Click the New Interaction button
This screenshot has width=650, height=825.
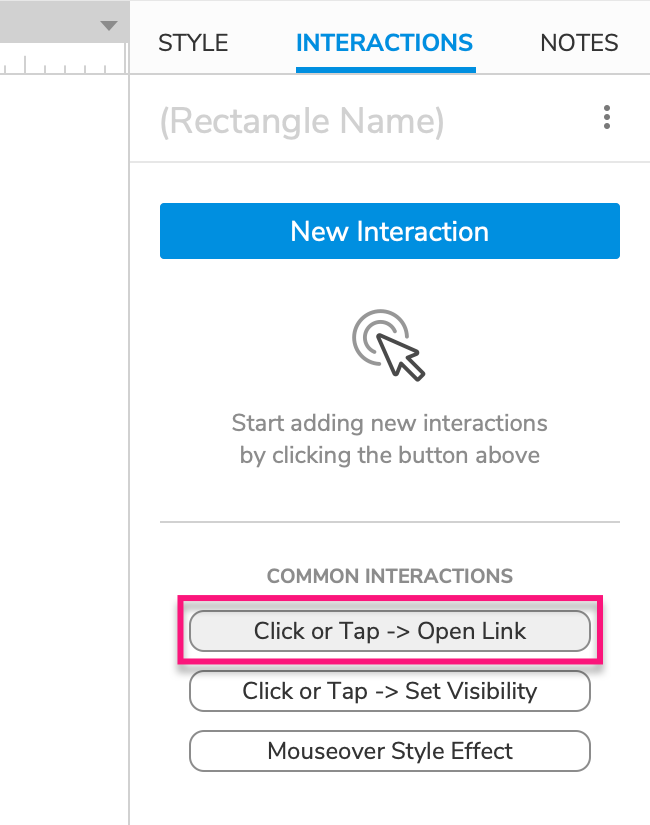pos(390,231)
